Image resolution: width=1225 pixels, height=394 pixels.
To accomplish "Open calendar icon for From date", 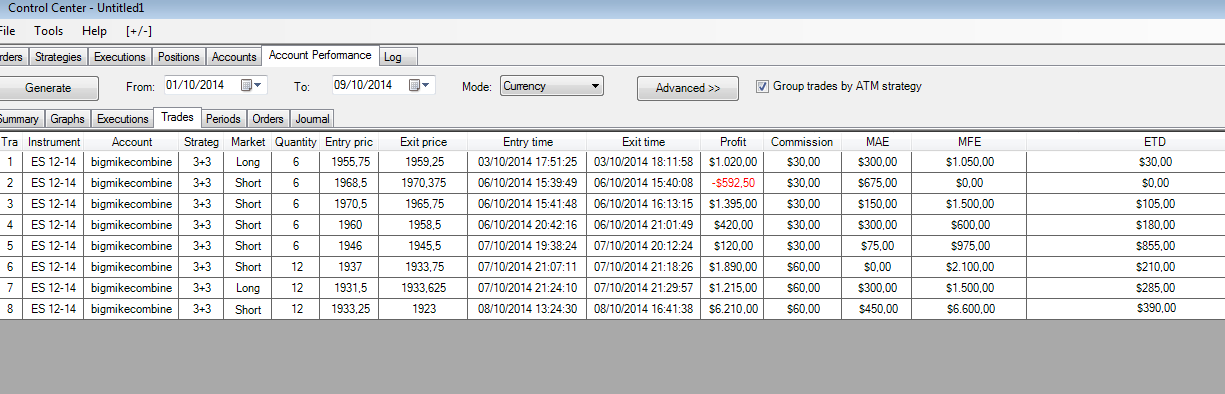I will click(246, 86).
